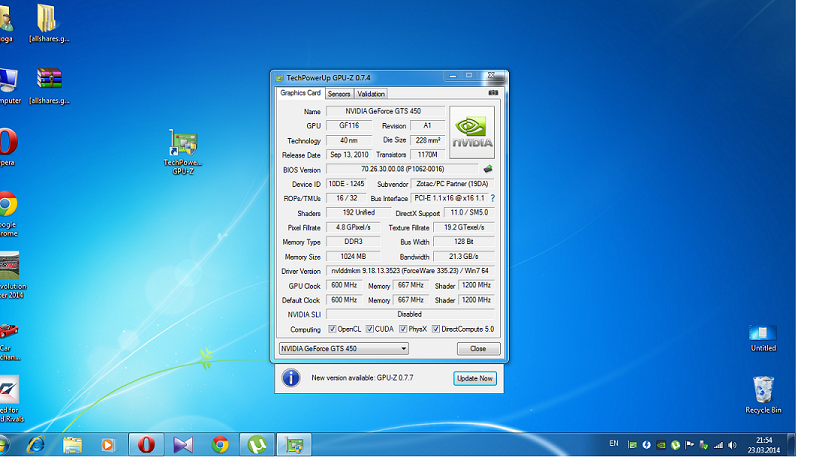Open Internet Explorer from the taskbar

click(36, 445)
